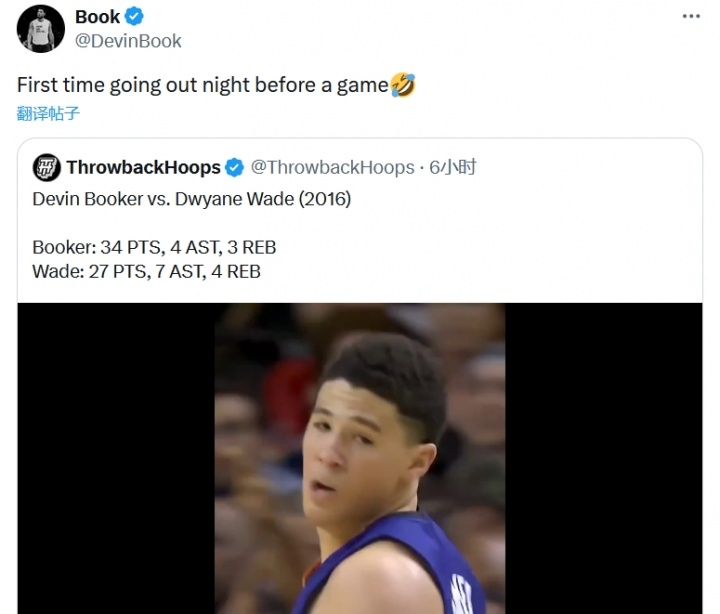Click the ThrowbackHoops round logo avatar
Viewport: 720px width, 614px height.
[46, 167]
